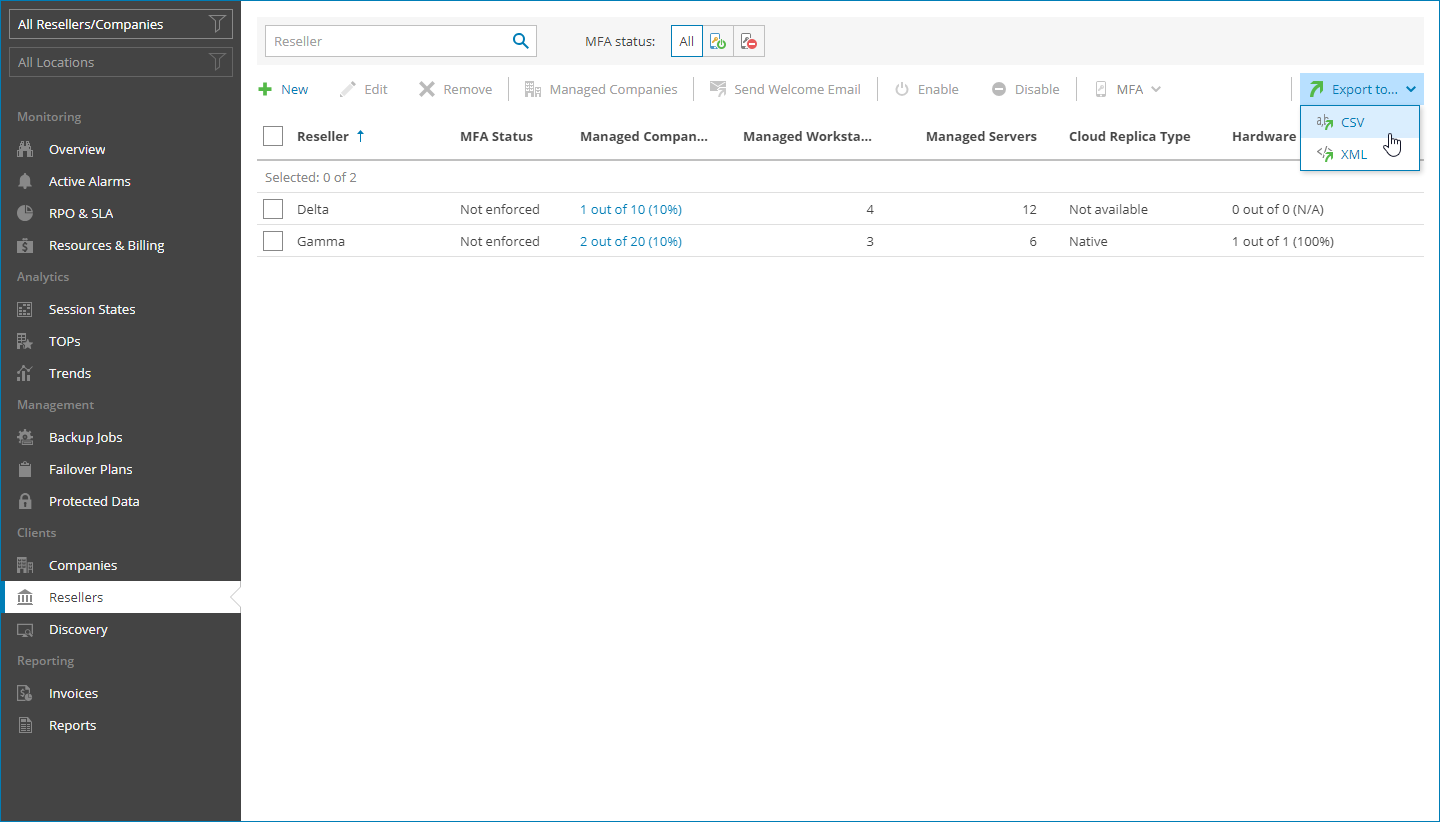1440x822 pixels.
Task: Go to Active Alarms section
Action: click(121, 181)
